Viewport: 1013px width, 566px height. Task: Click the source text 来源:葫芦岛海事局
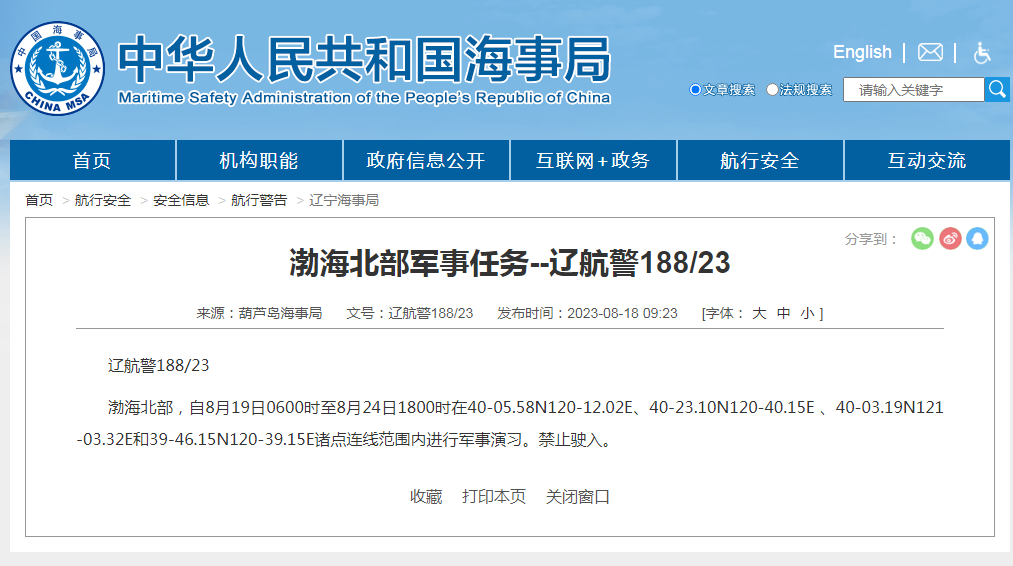click(259, 313)
